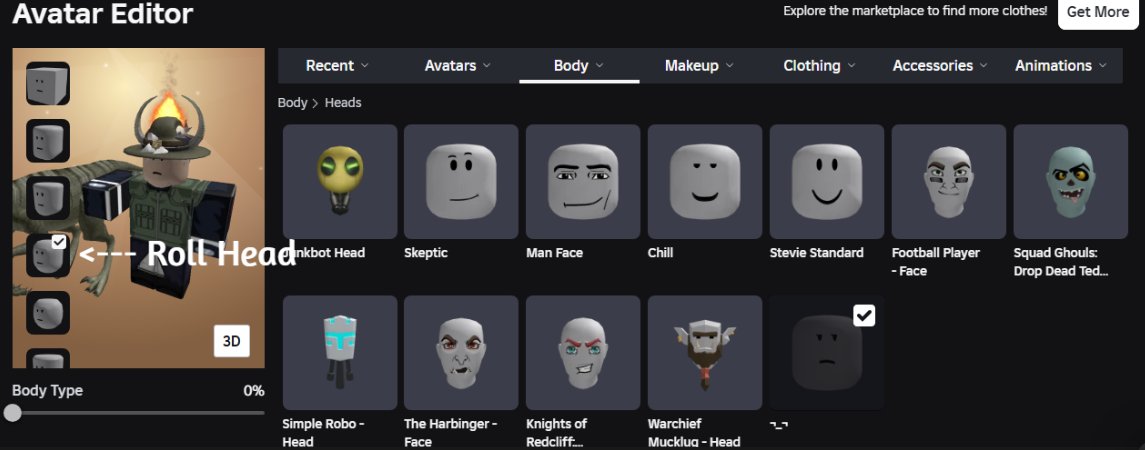Pick the Chill head image
The width and height of the screenshot is (1145, 450).
click(705, 182)
